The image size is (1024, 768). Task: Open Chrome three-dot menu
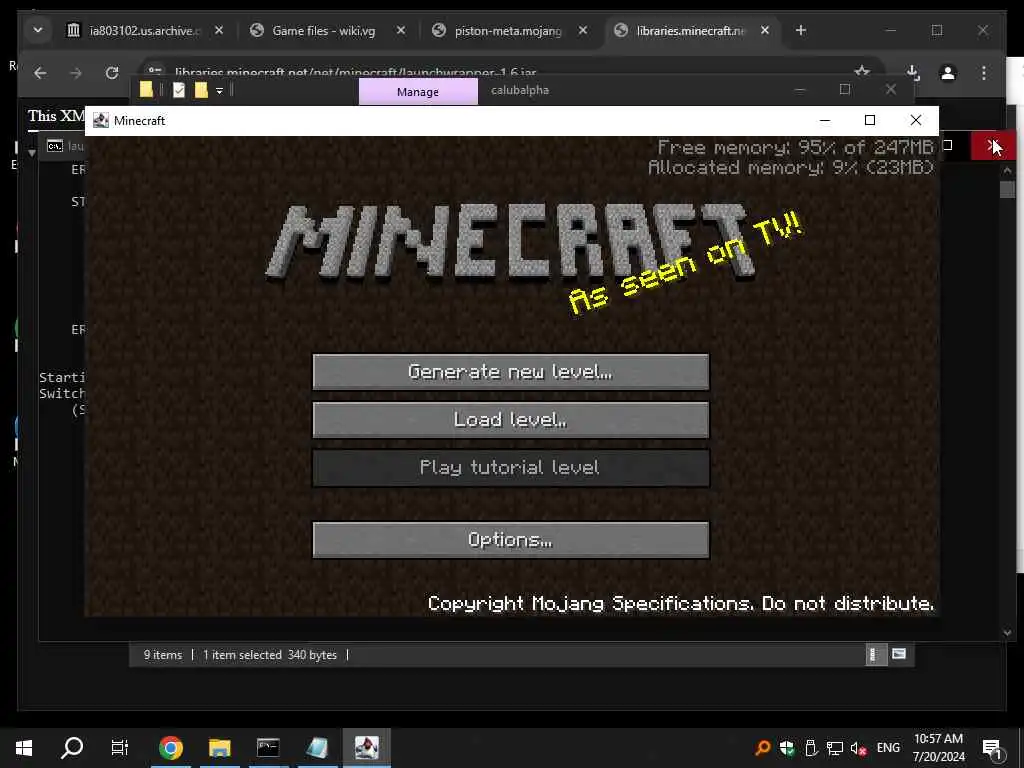point(984,73)
